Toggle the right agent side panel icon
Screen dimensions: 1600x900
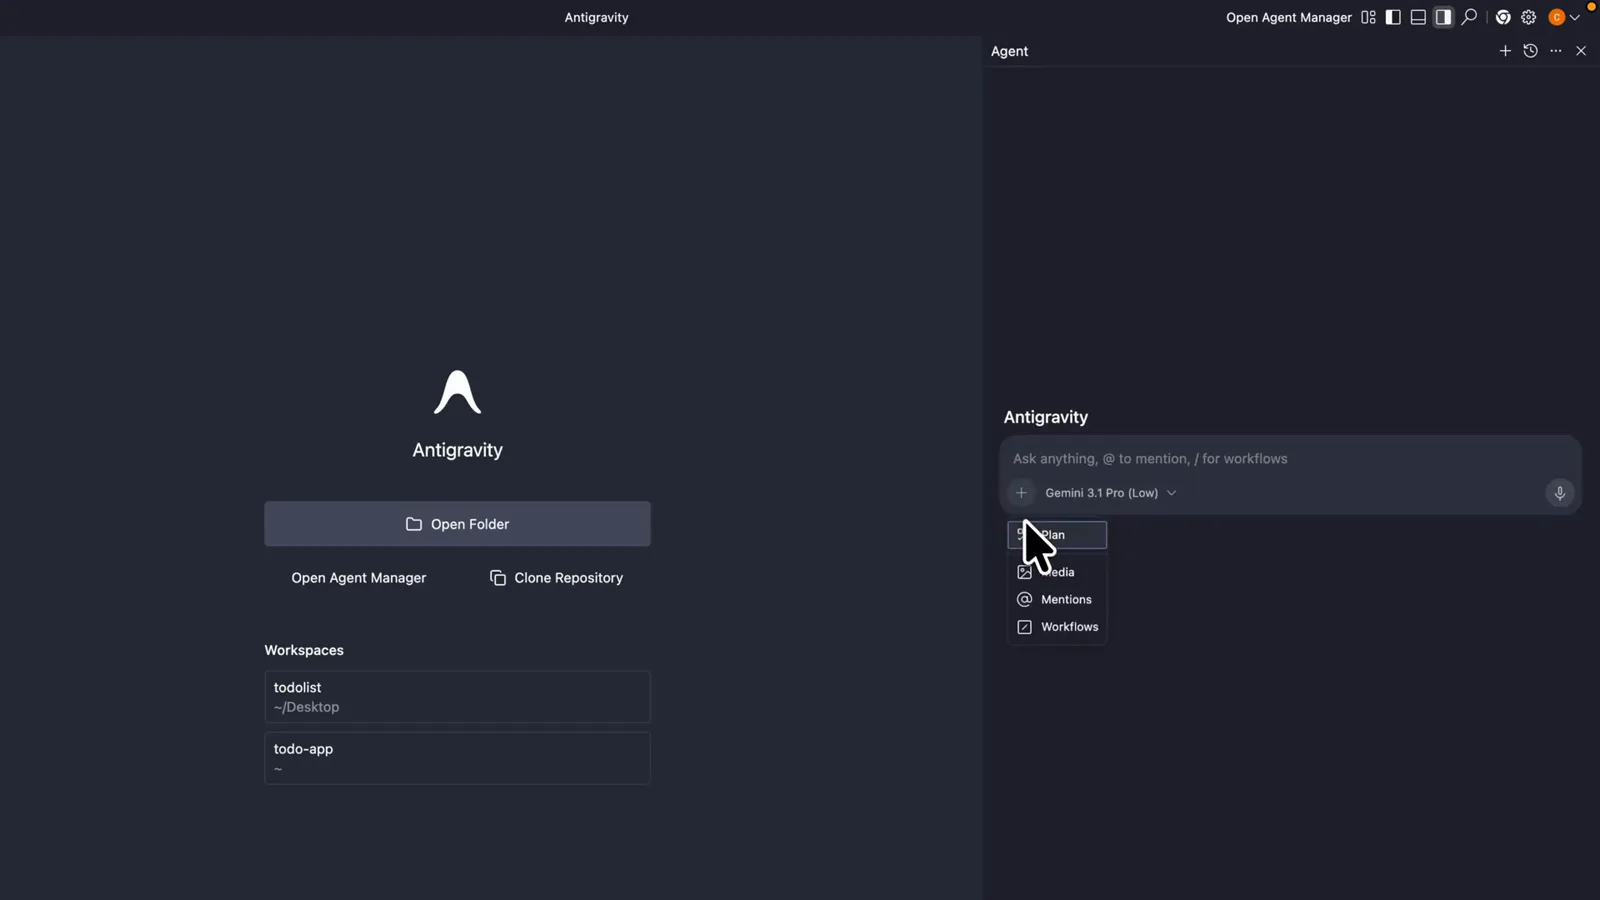point(1443,17)
